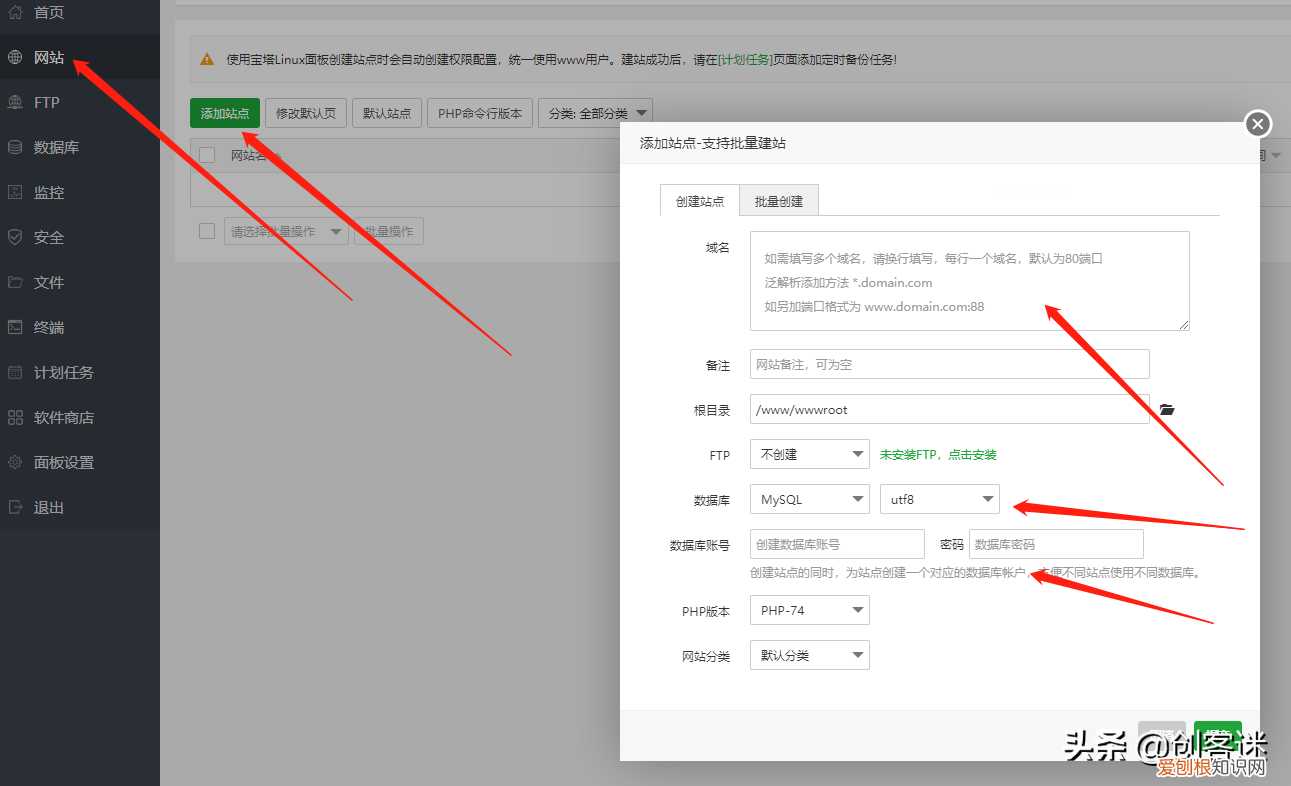Expand the FTP 不创建 dropdown
The image size is (1291, 786).
[x=808, y=454]
